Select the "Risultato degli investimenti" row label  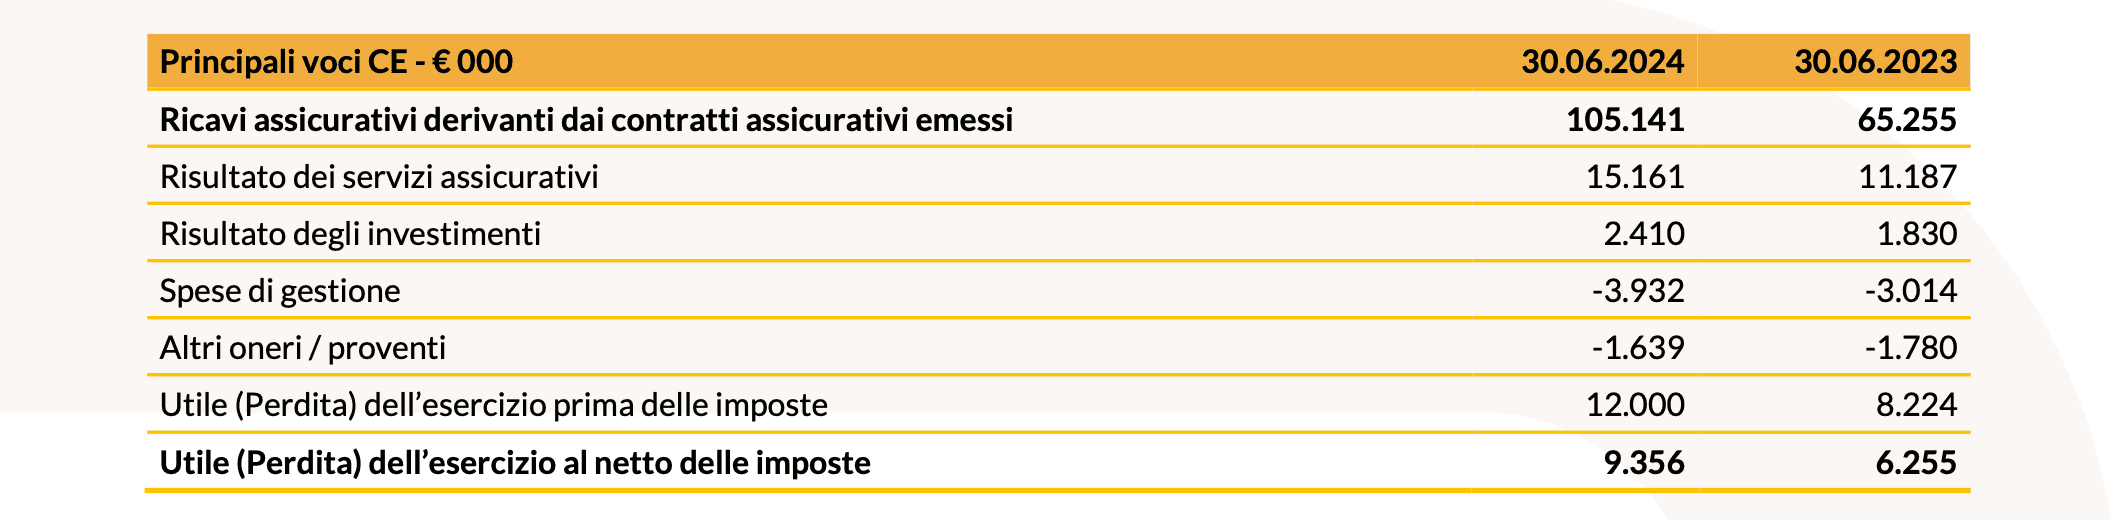(x=350, y=234)
